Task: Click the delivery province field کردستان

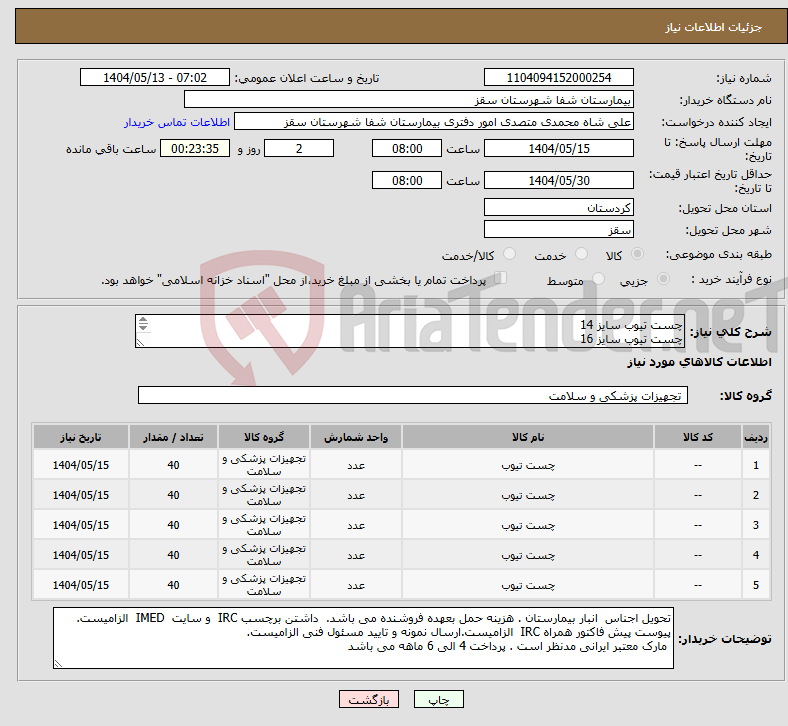Action: click(x=558, y=208)
